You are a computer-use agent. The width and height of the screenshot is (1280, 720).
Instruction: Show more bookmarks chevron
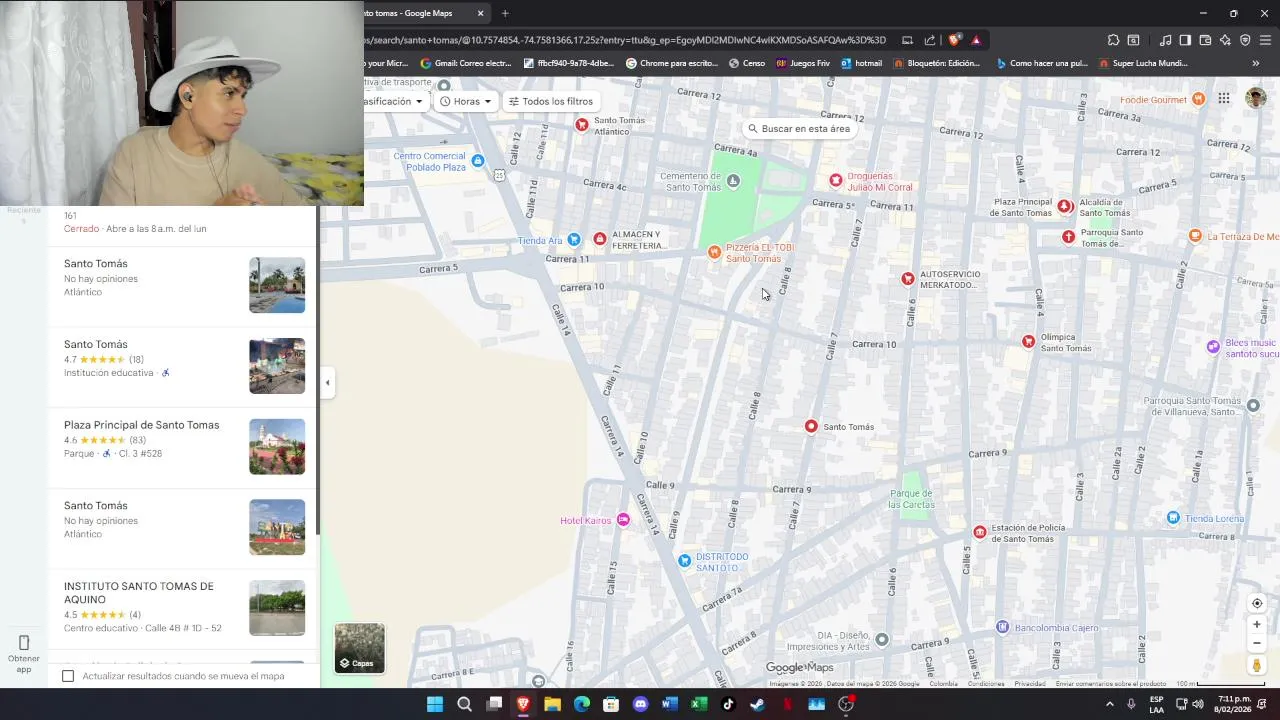tap(1256, 63)
